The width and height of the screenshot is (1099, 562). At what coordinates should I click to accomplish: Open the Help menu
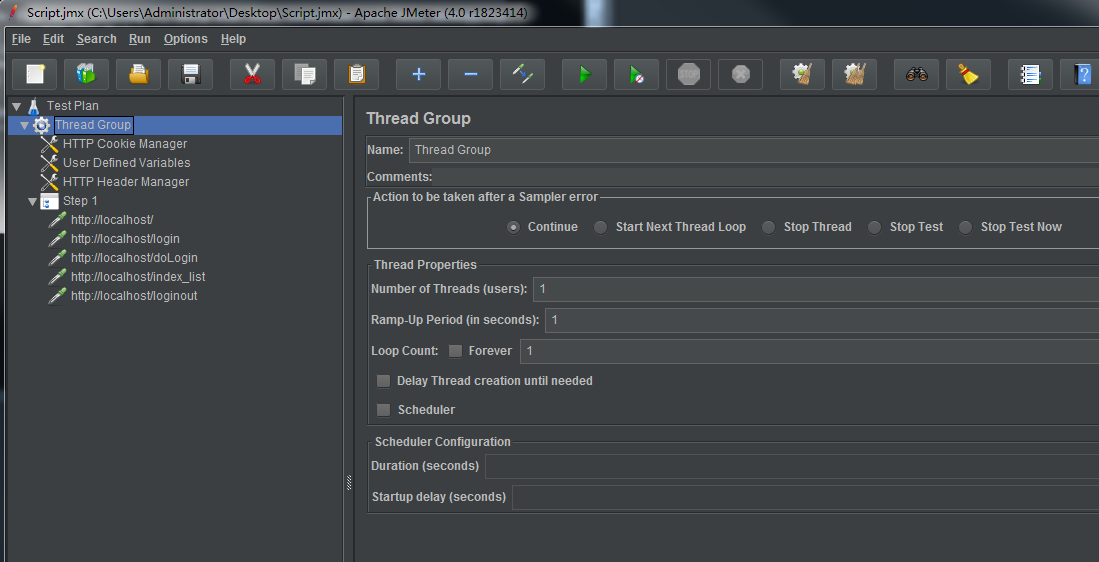(x=233, y=39)
